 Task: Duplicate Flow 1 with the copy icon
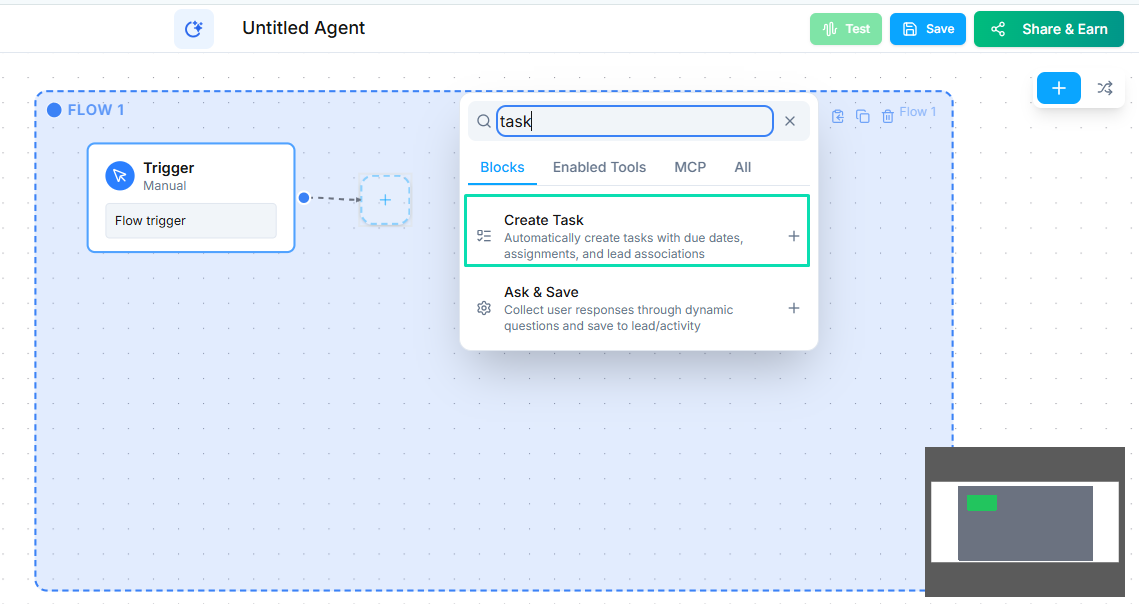(862, 115)
